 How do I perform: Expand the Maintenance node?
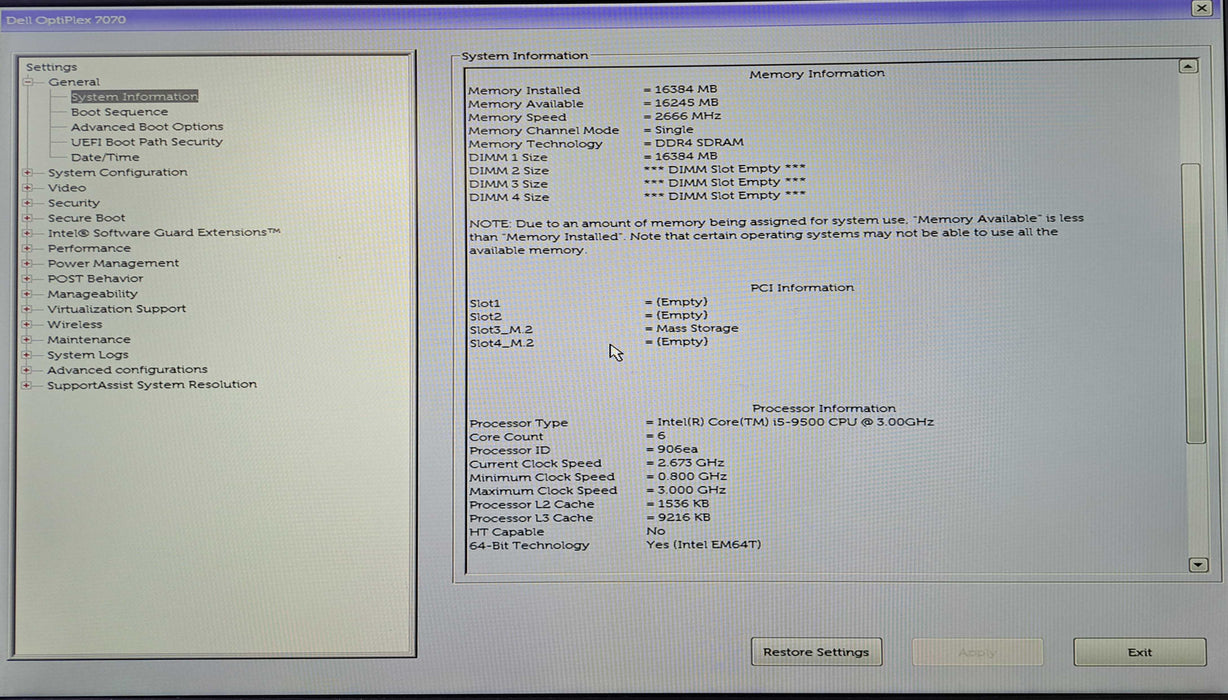(x=27, y=340)
